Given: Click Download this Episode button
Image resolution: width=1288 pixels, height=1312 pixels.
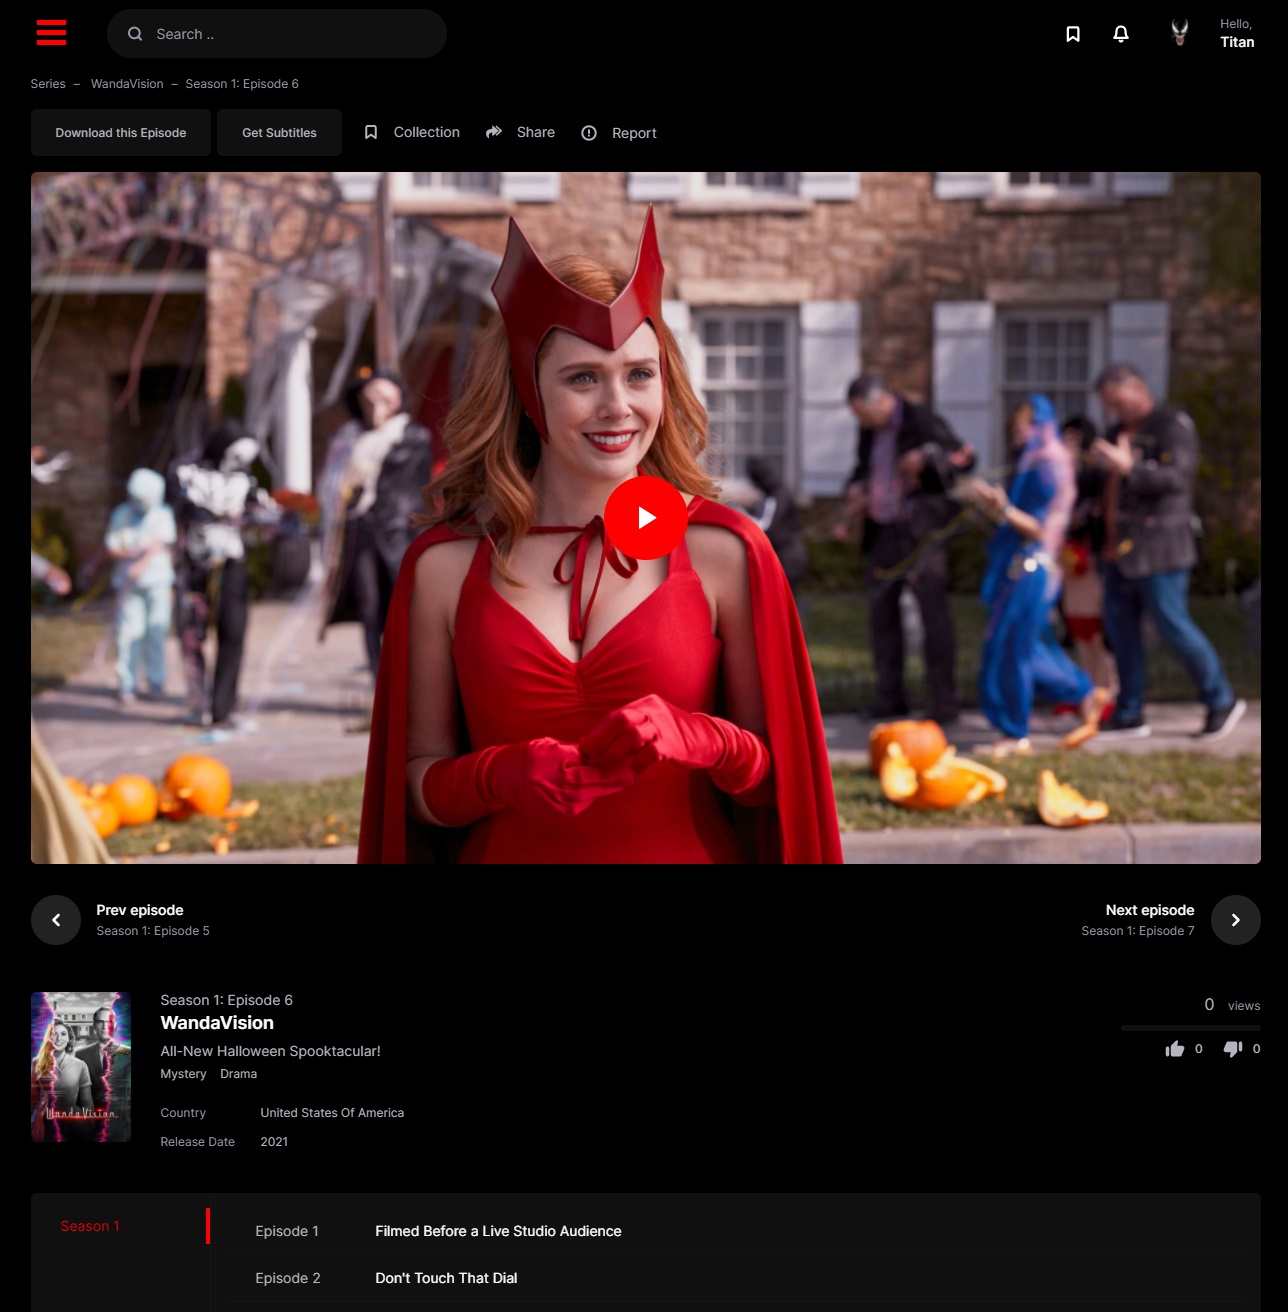Looking at the screenshot, I should click(121, 132).
